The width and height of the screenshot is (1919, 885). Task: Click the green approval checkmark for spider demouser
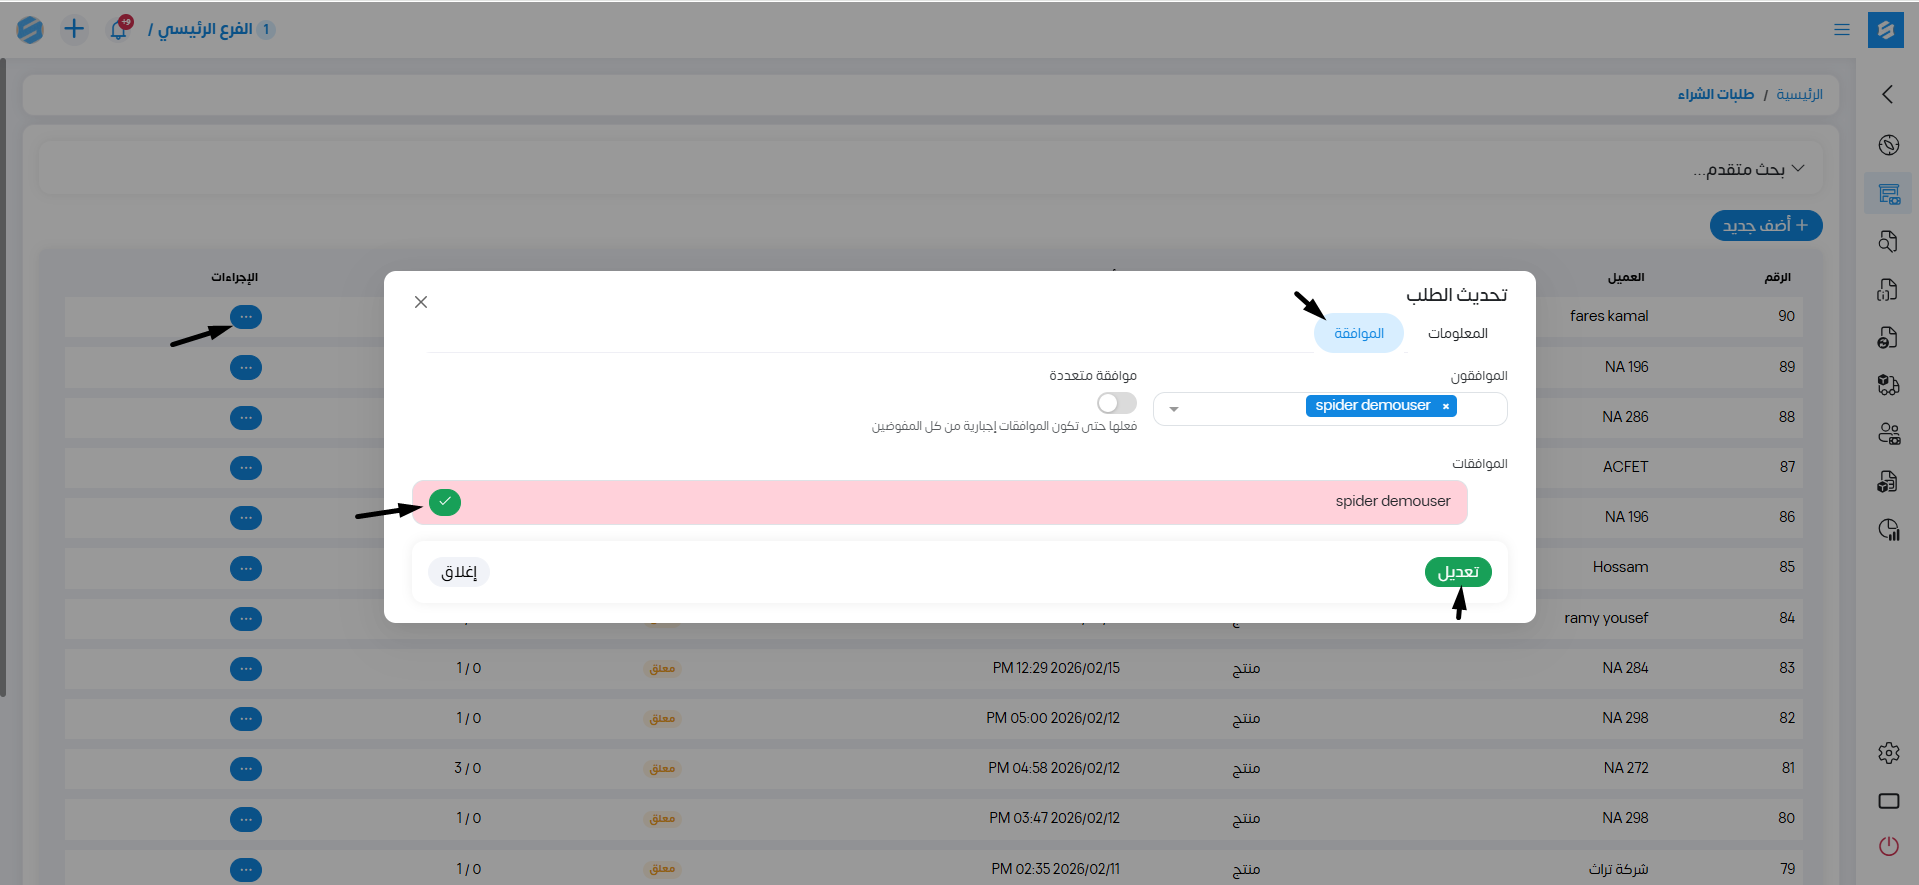pos(445,502)
